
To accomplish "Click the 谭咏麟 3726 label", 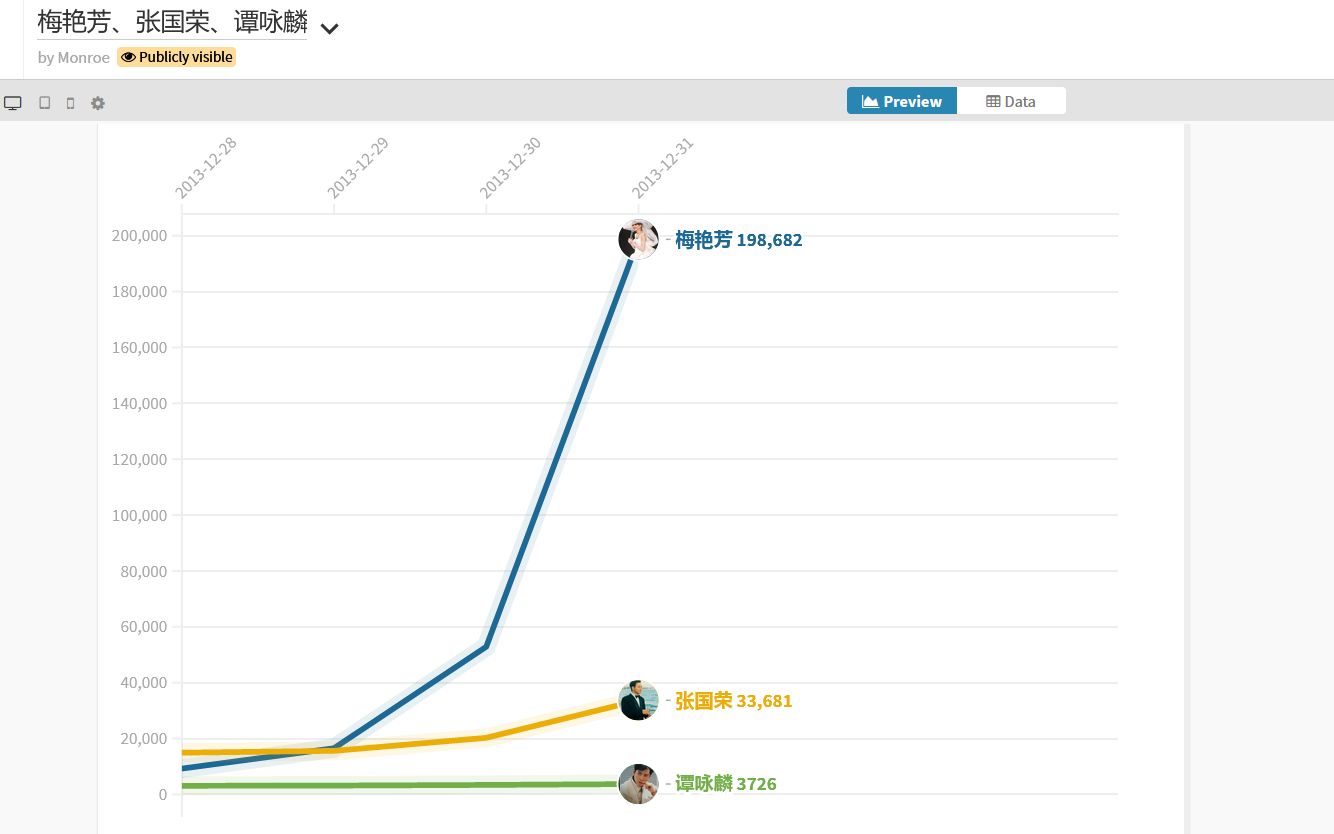I will tap(725, 784).
